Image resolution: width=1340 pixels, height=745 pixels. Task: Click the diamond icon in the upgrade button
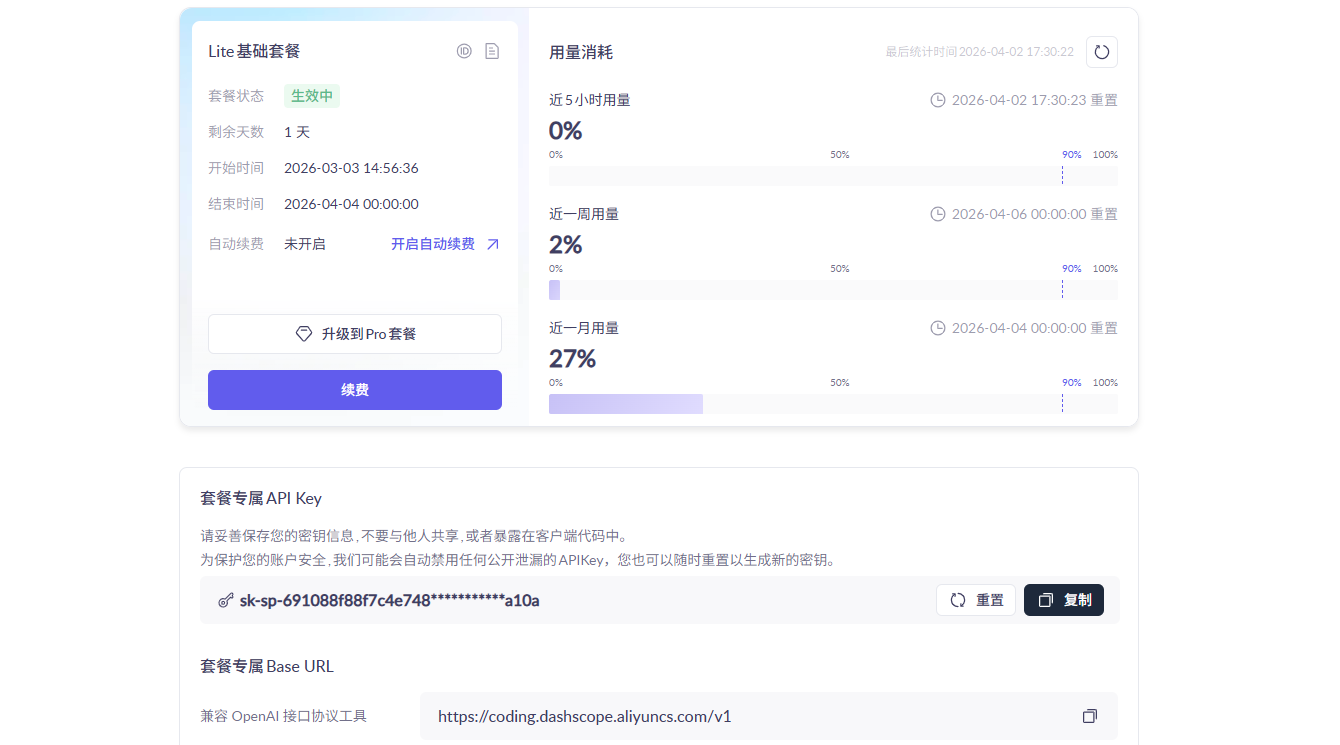[x=304, y=334]
